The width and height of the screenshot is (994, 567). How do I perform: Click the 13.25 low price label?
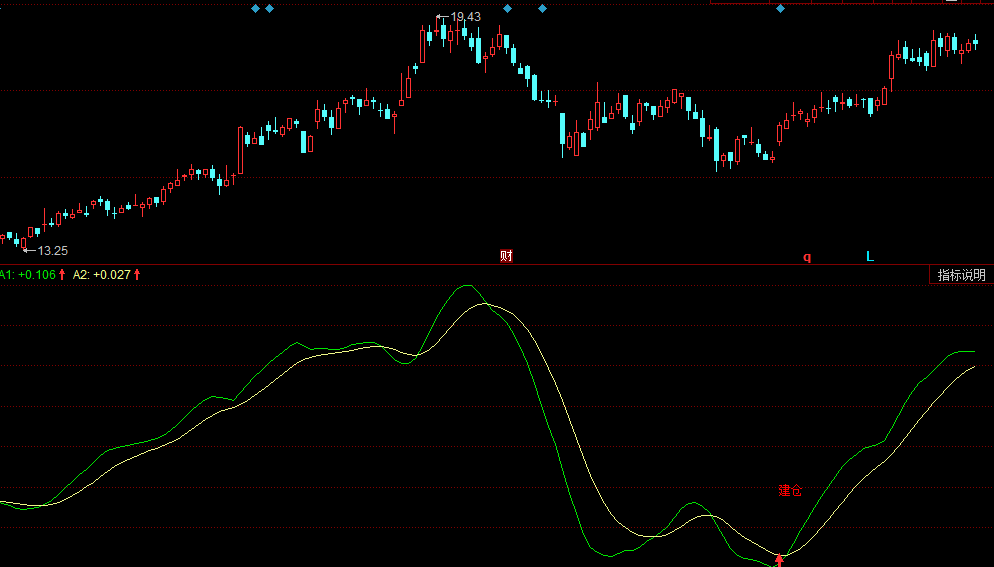pos(52,250)
